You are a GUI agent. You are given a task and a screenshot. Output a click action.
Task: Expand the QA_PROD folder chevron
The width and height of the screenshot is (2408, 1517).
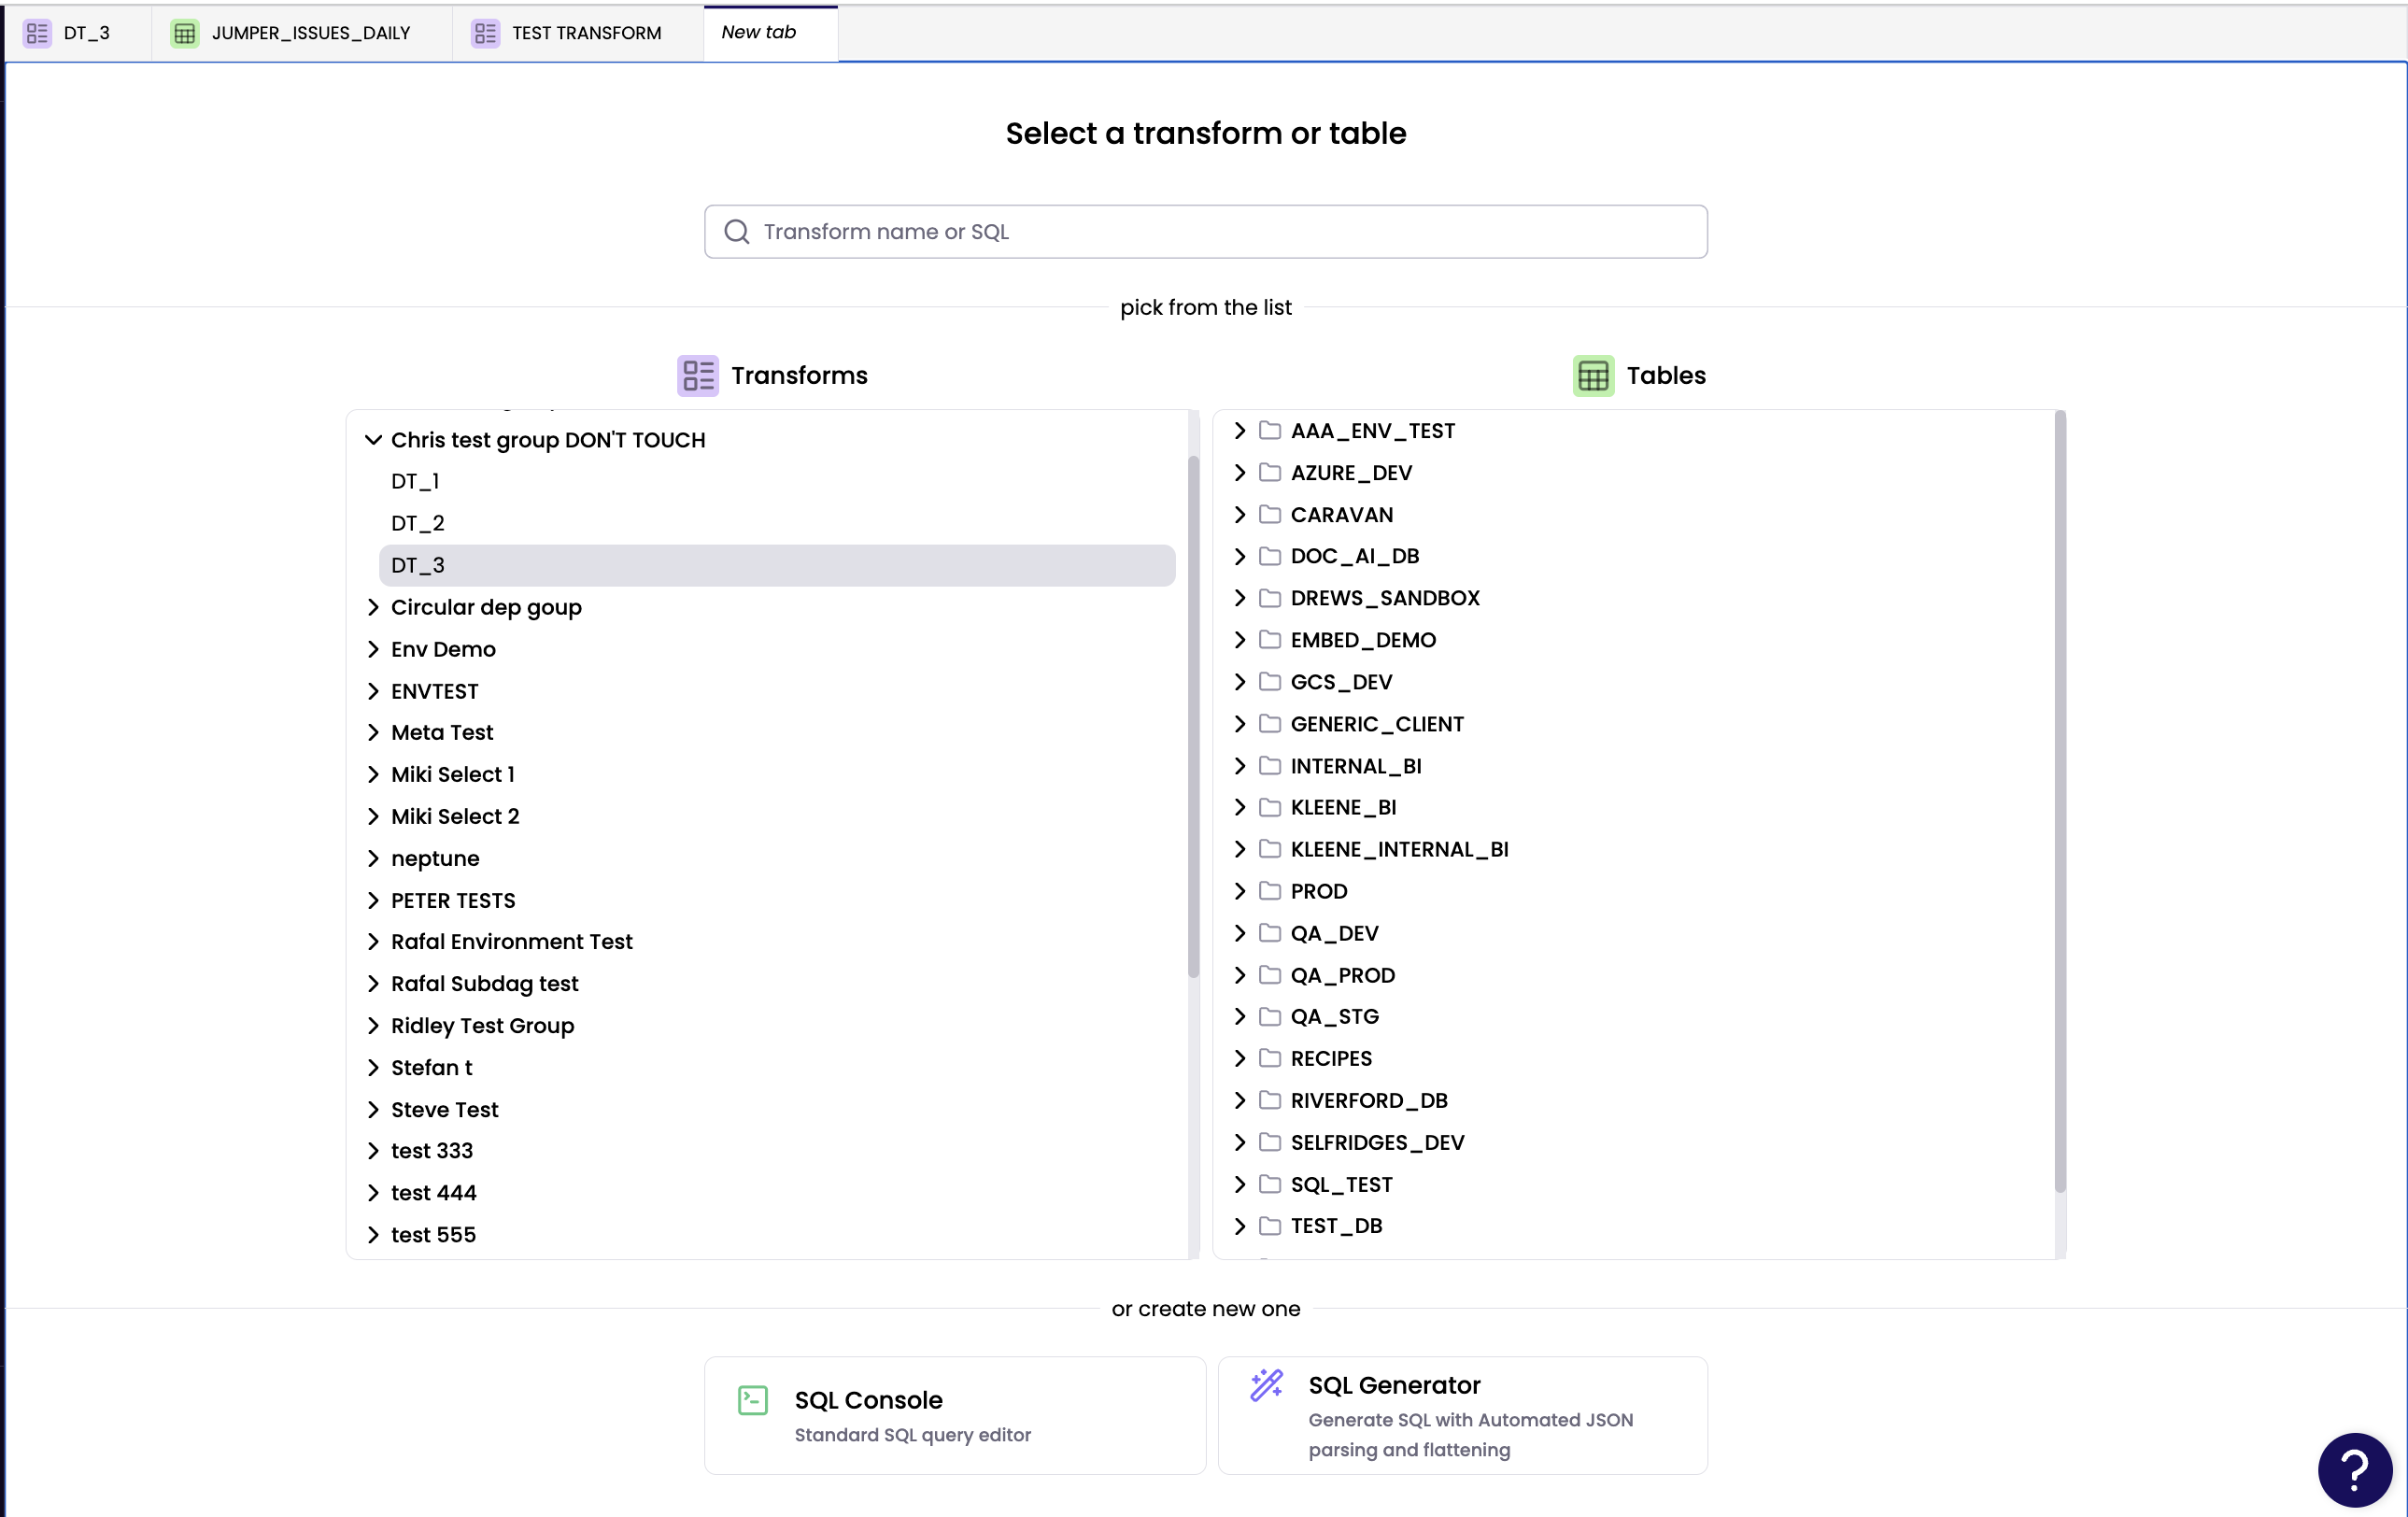click(1240, 974)
